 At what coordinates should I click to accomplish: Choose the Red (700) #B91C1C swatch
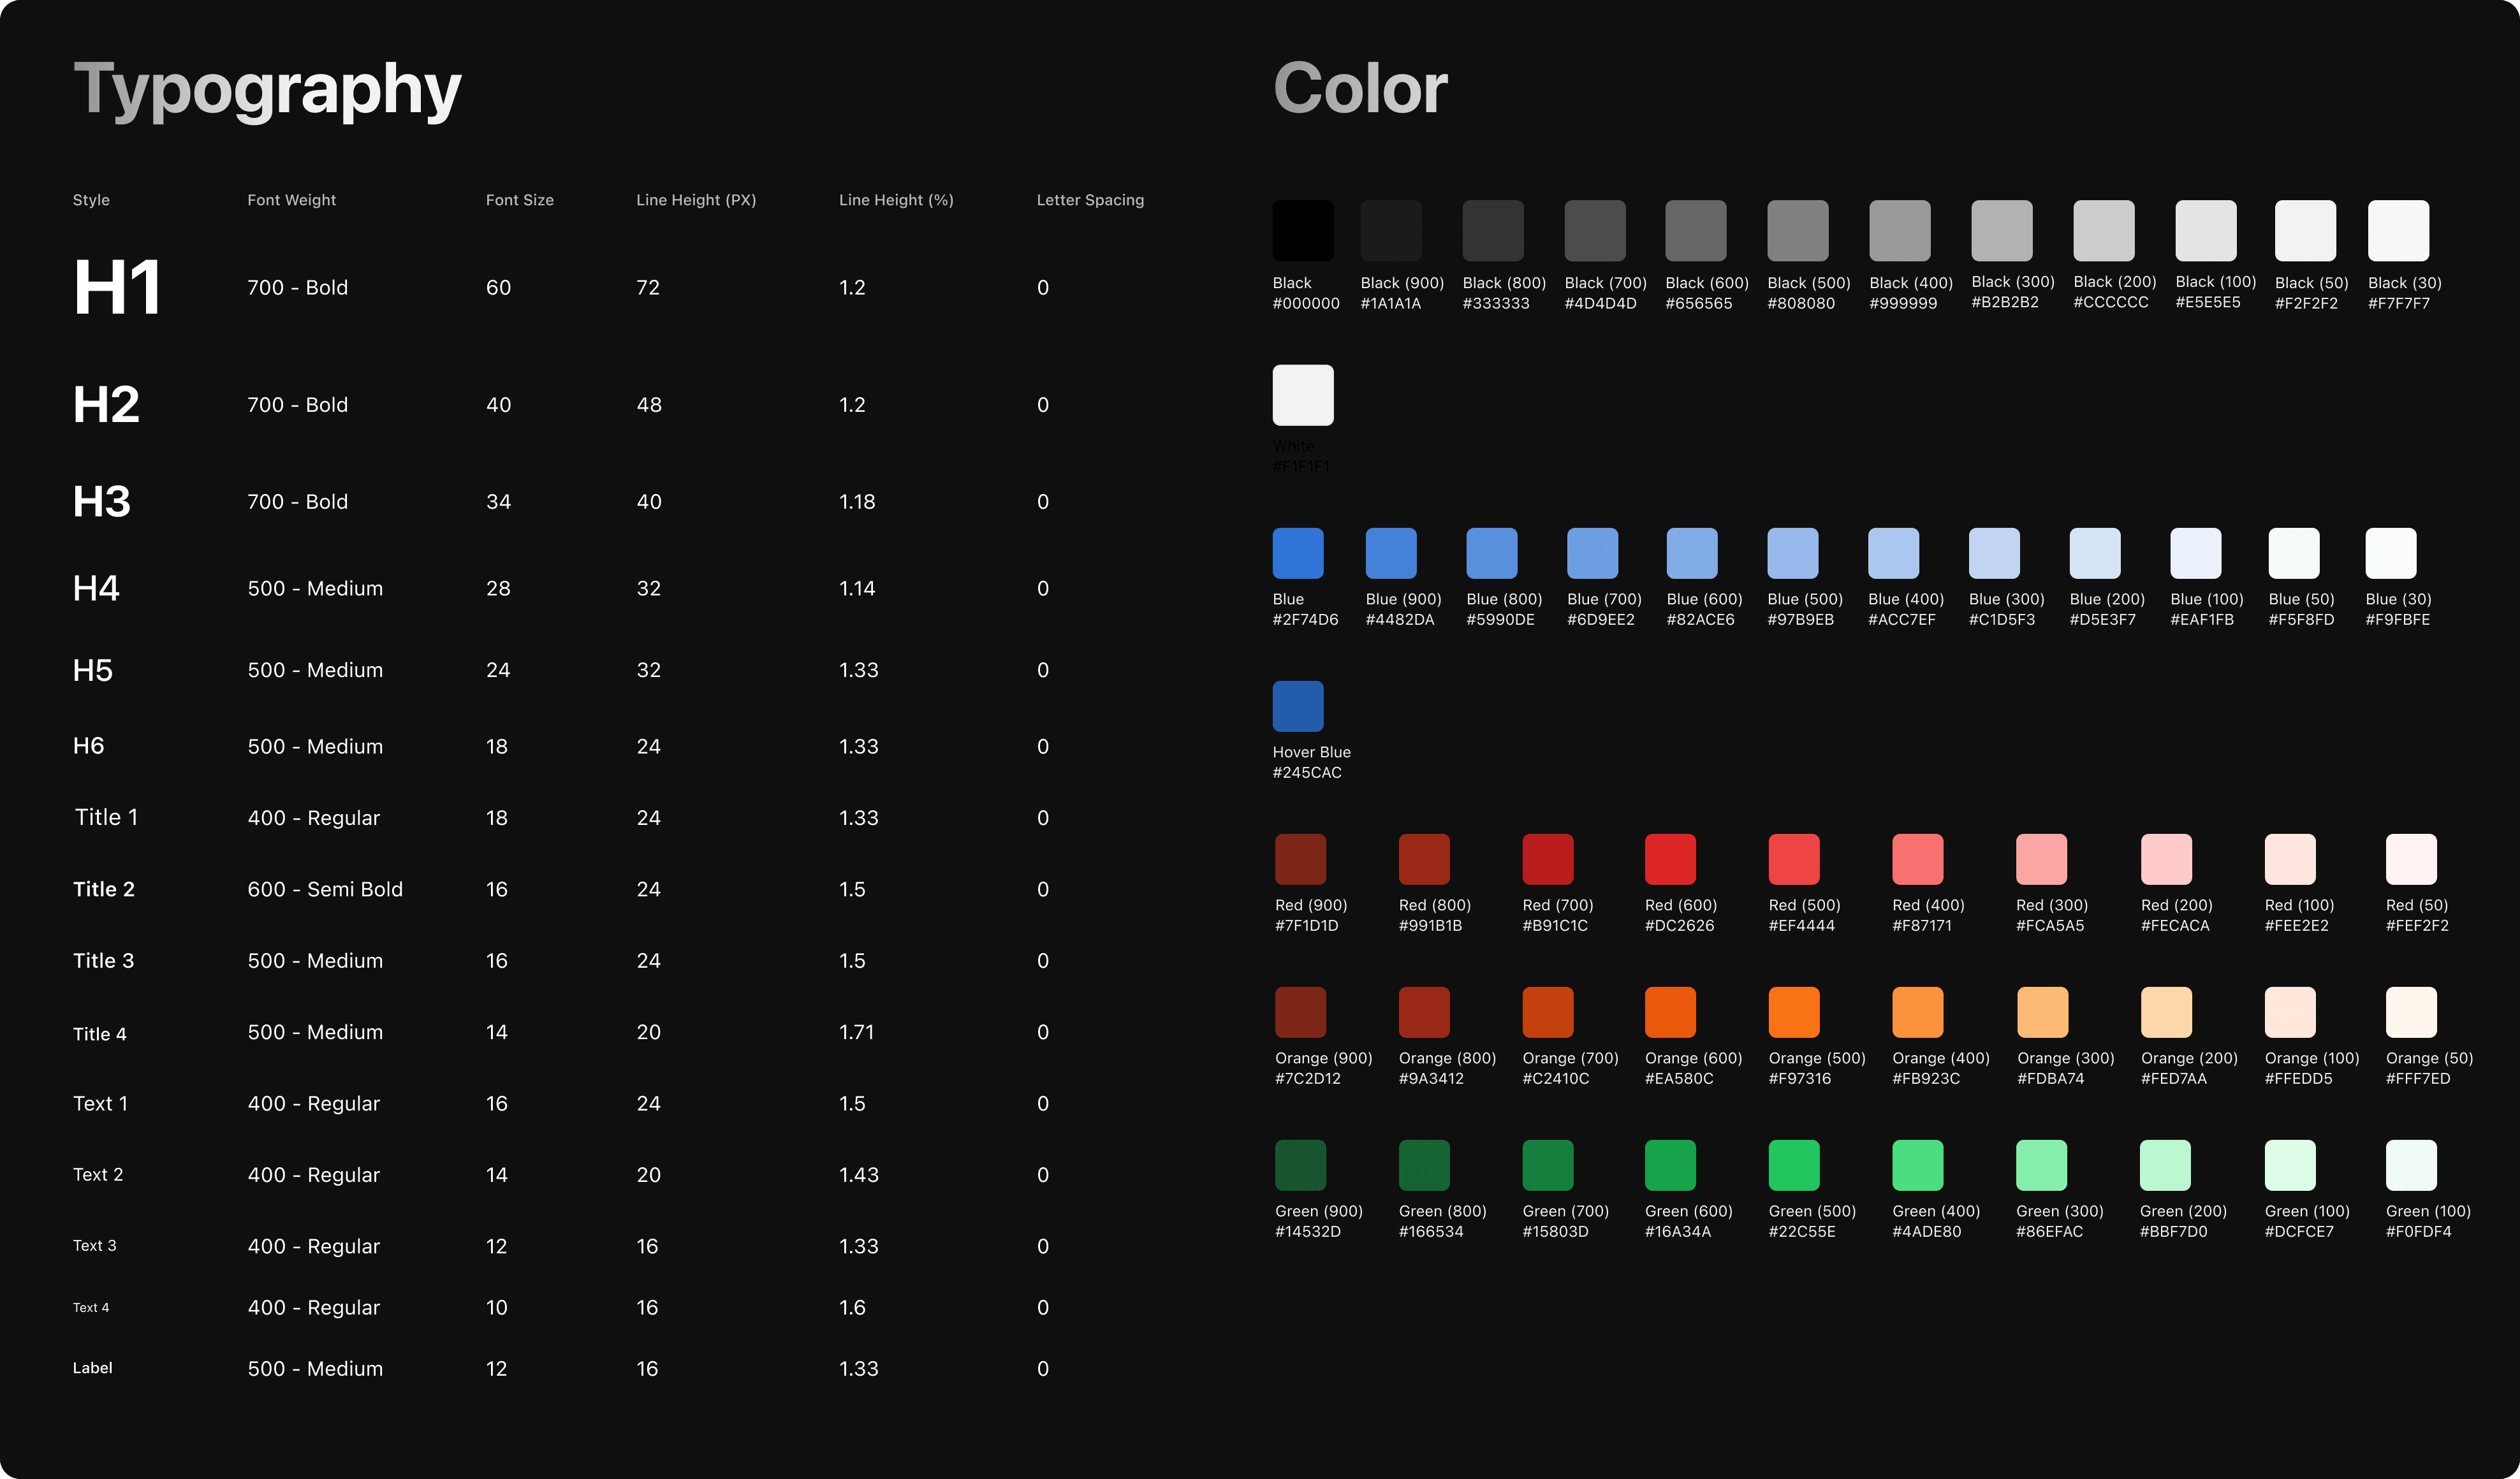[x=1548, y=859]
